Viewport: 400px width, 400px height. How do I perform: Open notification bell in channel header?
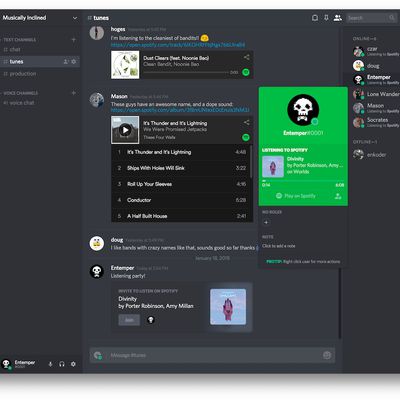315,18
